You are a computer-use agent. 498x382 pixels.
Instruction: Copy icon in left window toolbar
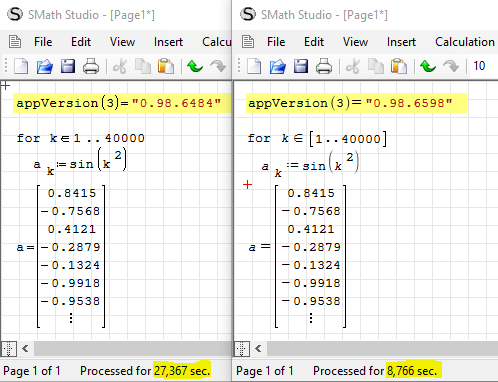point(143,66)
